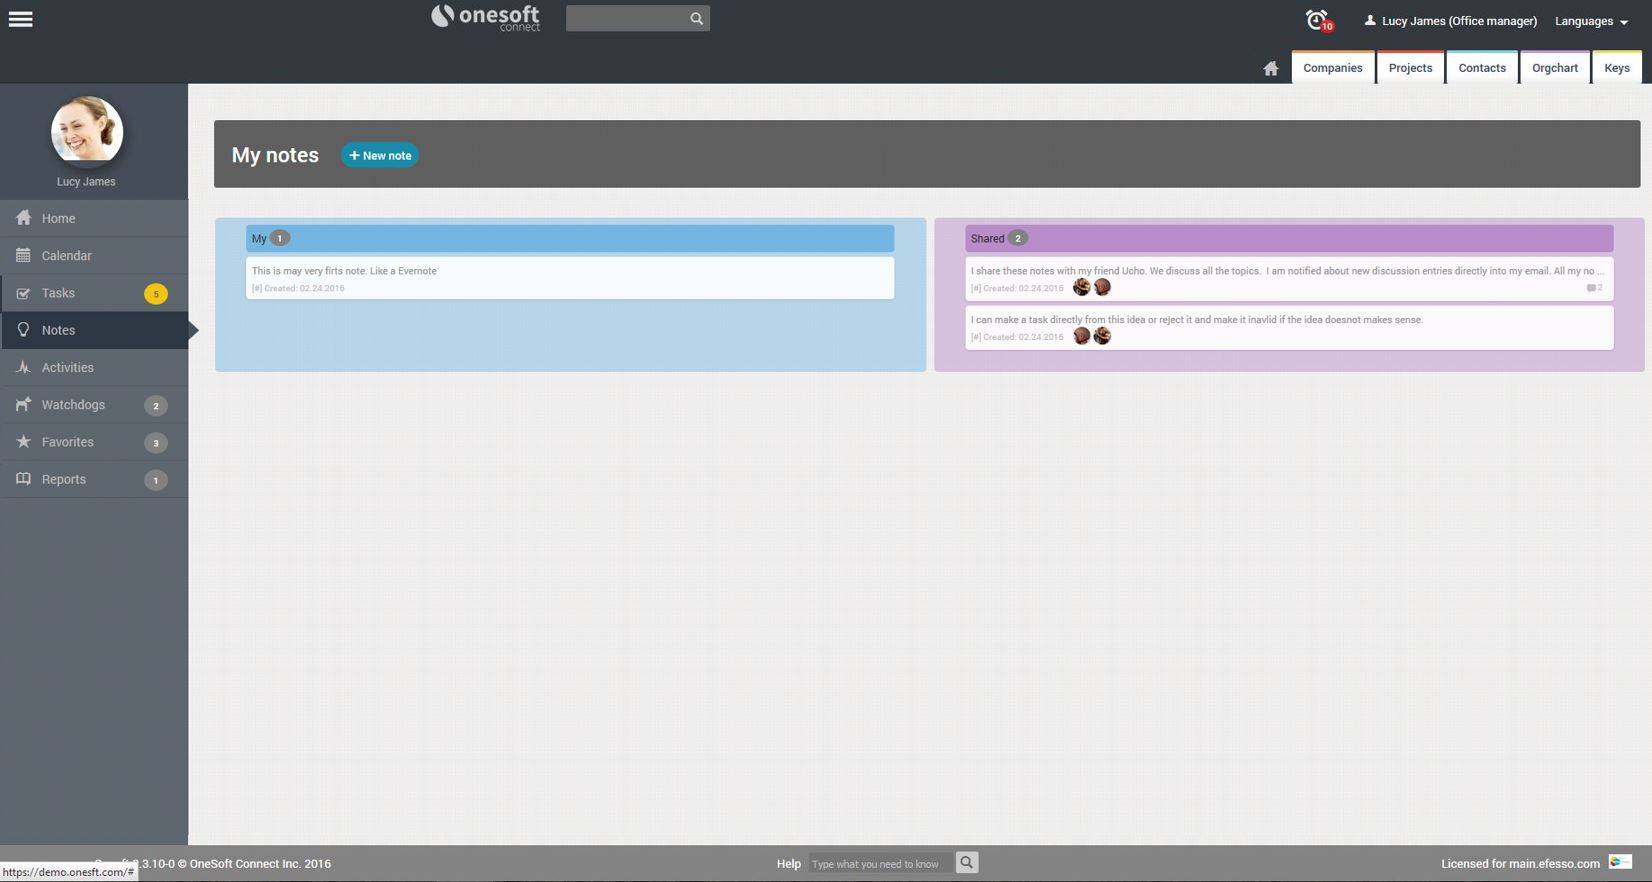
Task: Click the 'My notes' page title
Action: tap(275, 155)
